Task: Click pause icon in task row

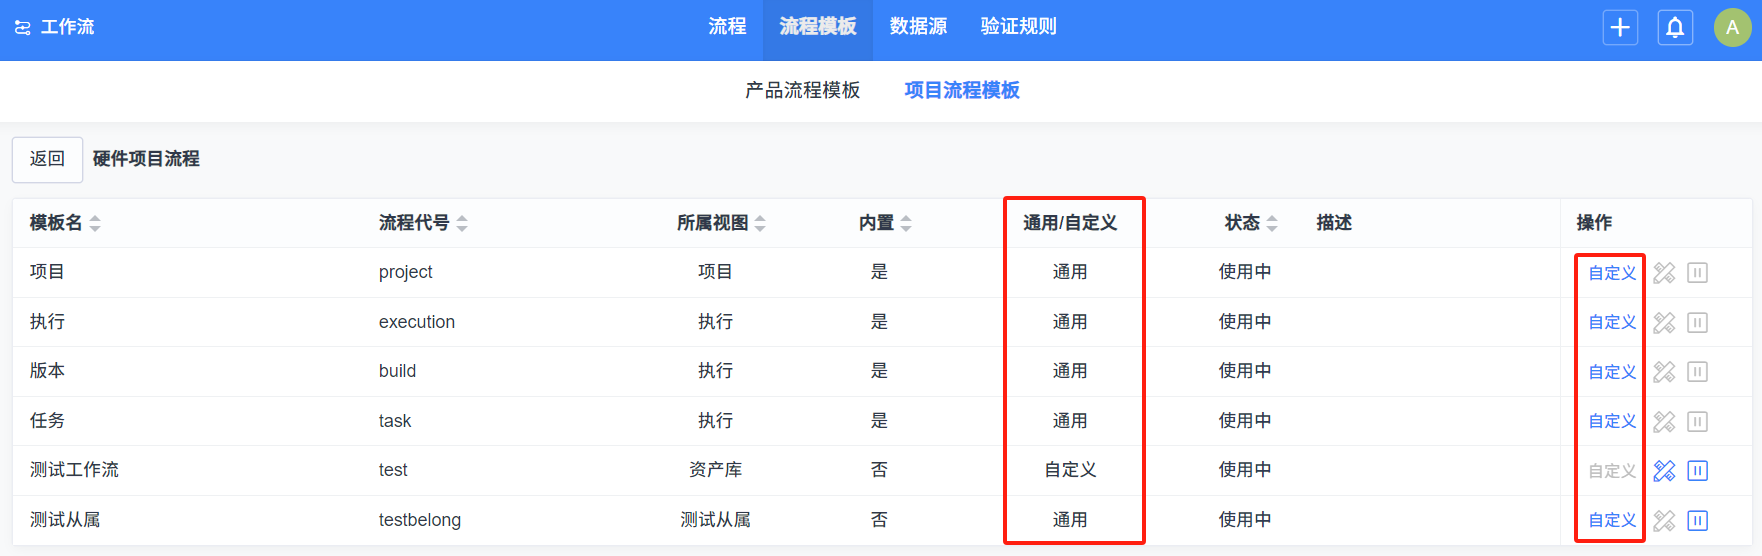Action: point(1697,421)
